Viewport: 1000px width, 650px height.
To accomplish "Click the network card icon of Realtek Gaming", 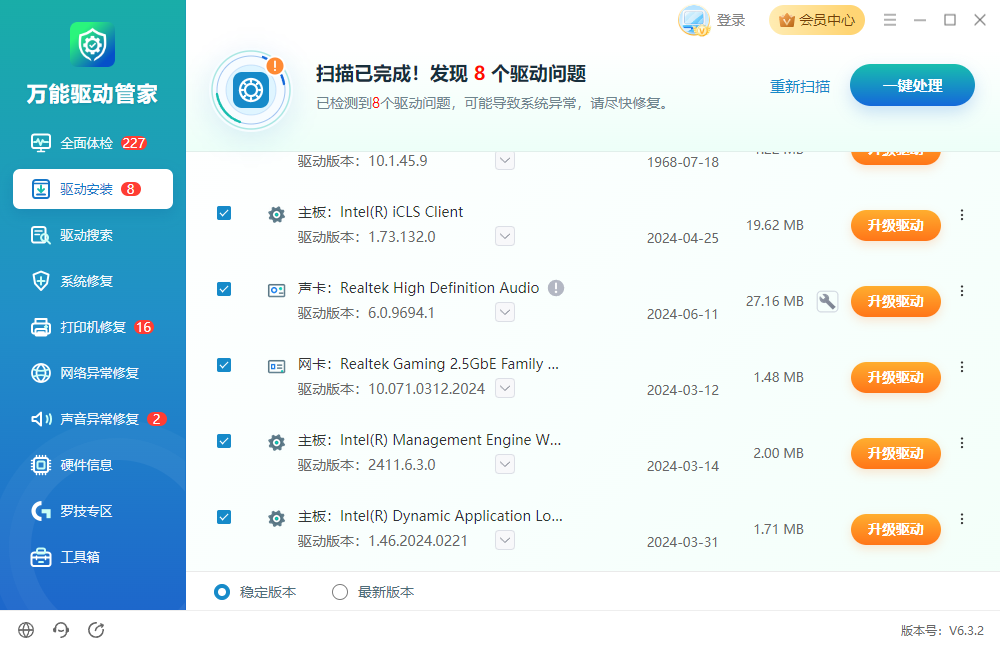I will (276, 366).
